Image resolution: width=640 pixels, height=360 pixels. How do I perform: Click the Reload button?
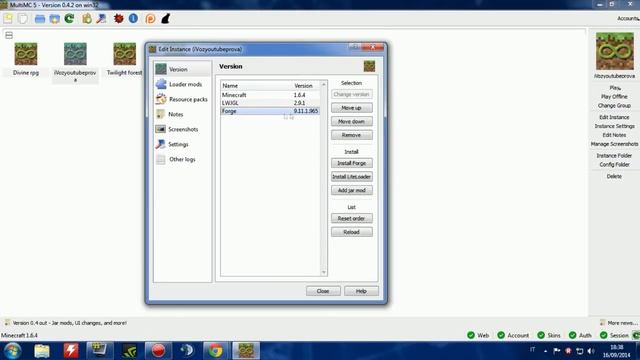click(351, 232)
